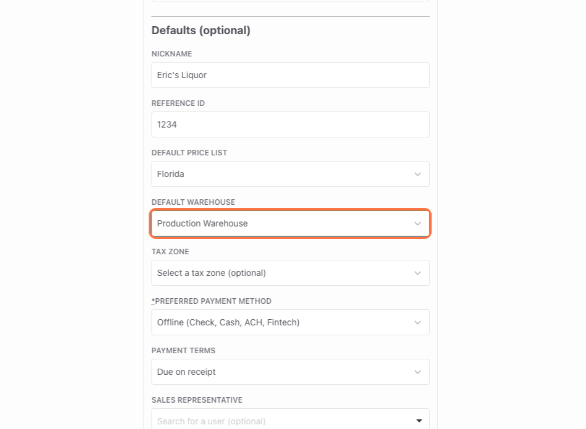The width and height of the screenshot is (586, 429).
Task: Click the black caret in Sales Representative field
Action: 419,421
